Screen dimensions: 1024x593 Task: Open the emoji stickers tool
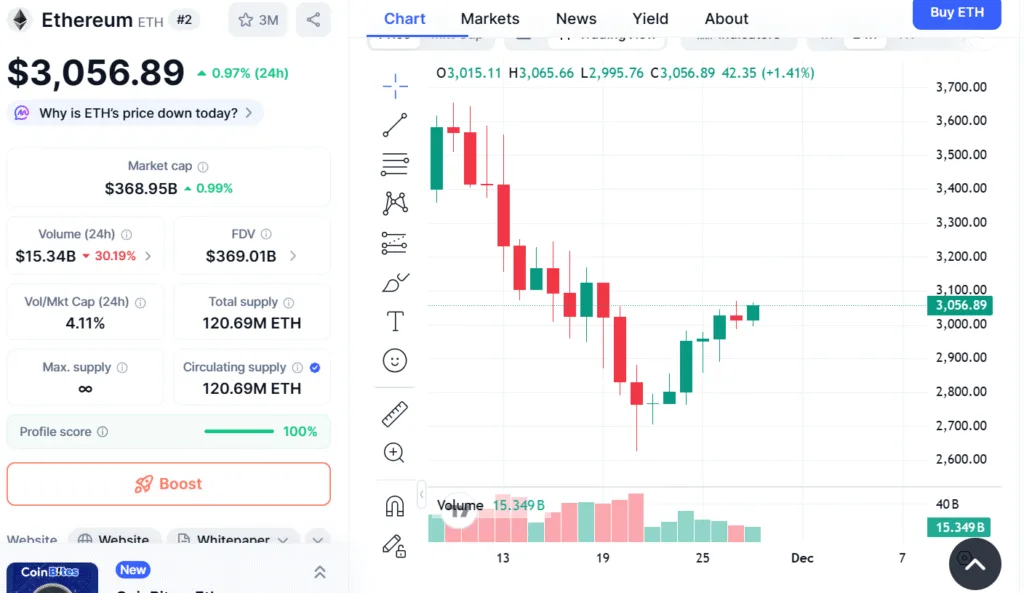[394, 360]
